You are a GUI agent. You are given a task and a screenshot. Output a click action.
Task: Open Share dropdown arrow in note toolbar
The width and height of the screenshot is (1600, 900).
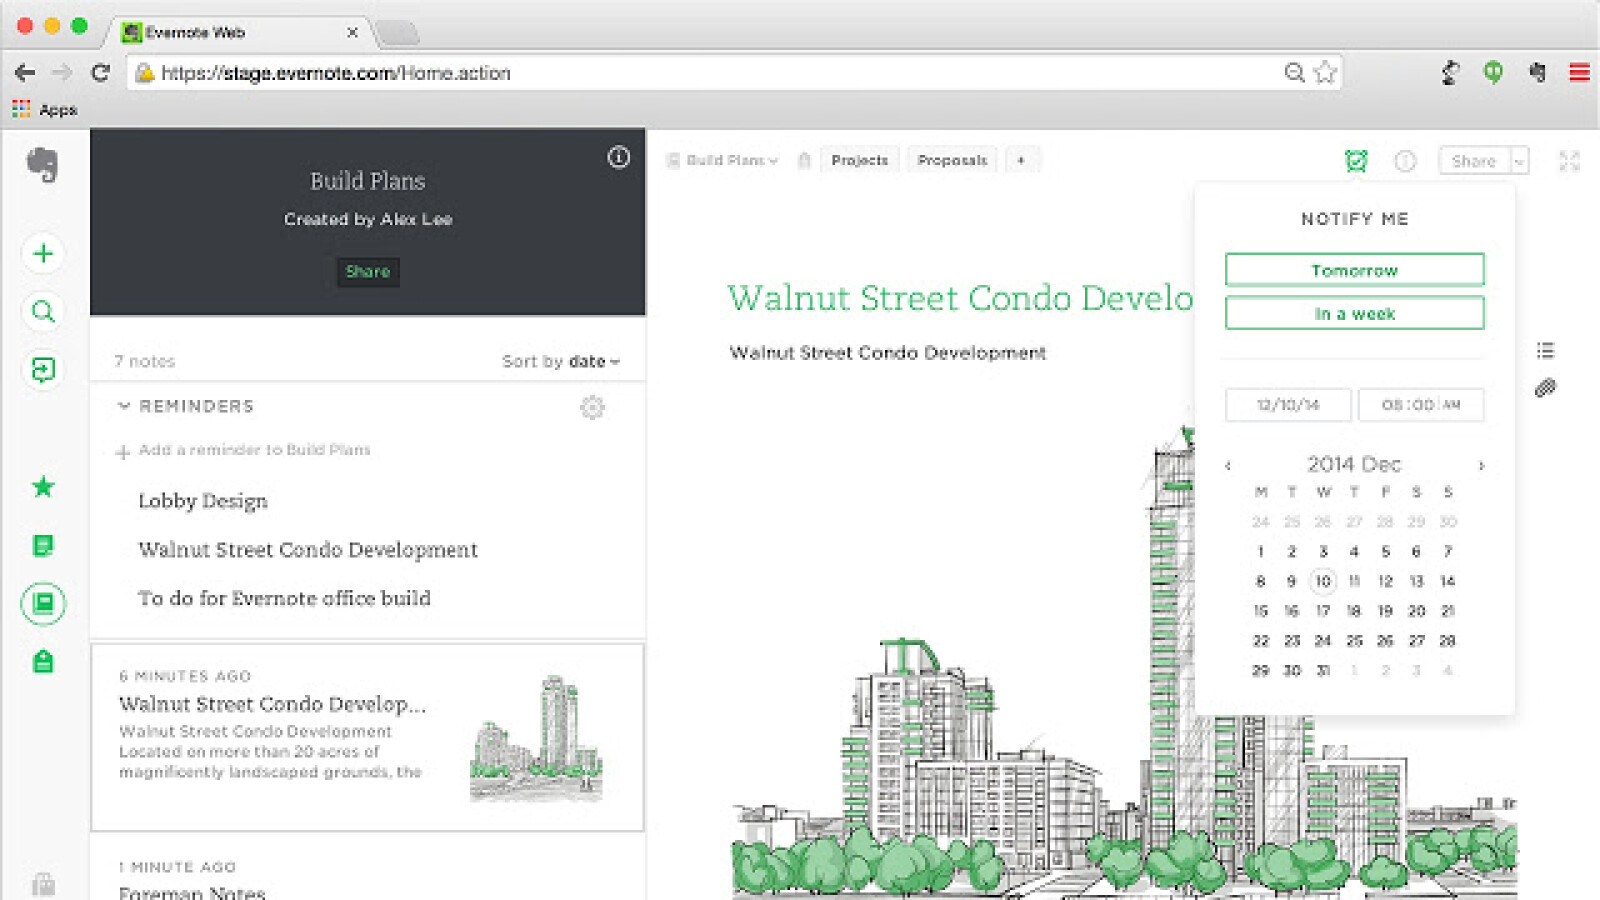(x=1519, y=161)
